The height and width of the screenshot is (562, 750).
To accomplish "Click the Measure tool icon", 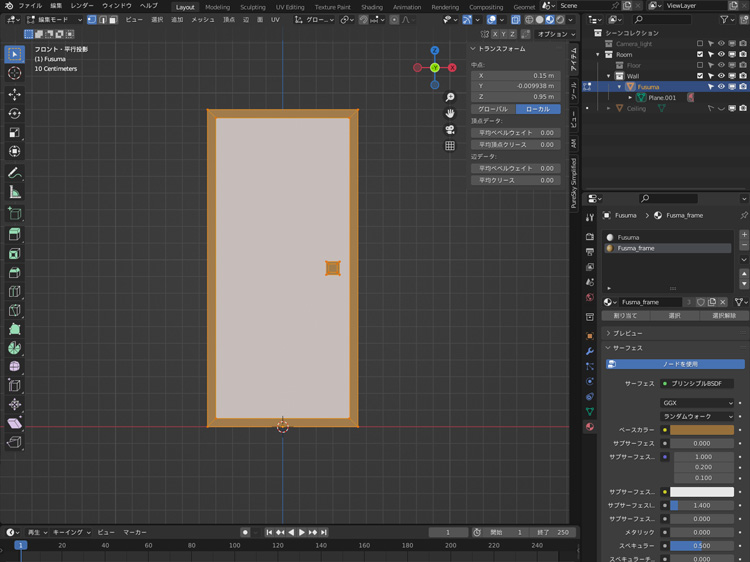I will (x=14, y=192).
